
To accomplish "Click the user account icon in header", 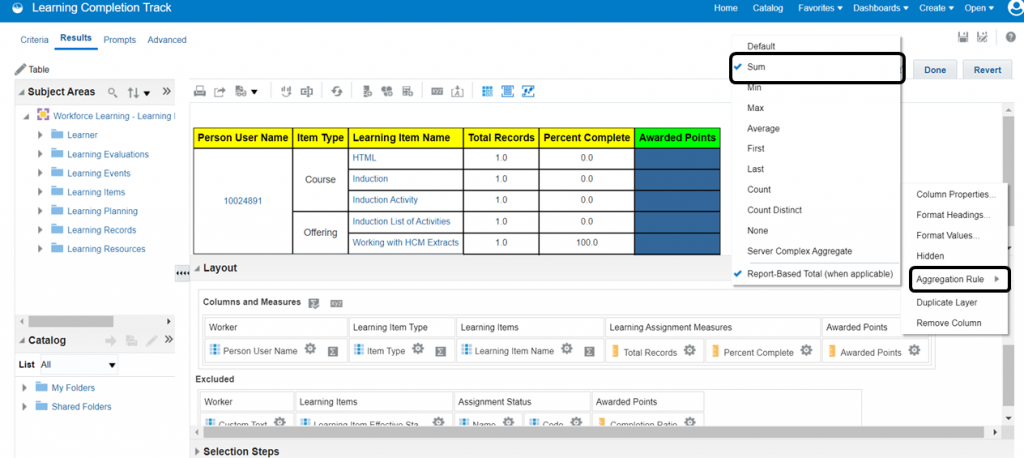I will (1017, 8).
